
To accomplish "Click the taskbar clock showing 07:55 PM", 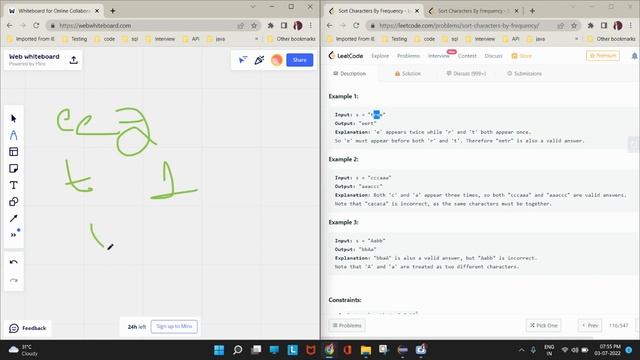I will tap(607, 350).
